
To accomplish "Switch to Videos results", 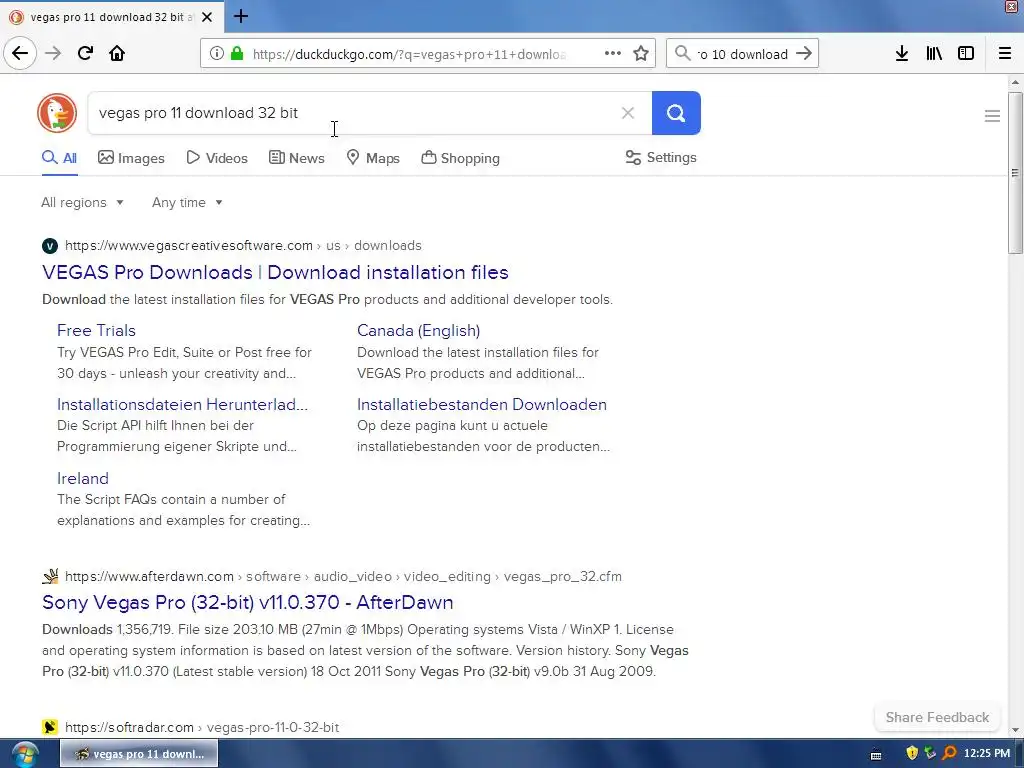I will [217, 158].
